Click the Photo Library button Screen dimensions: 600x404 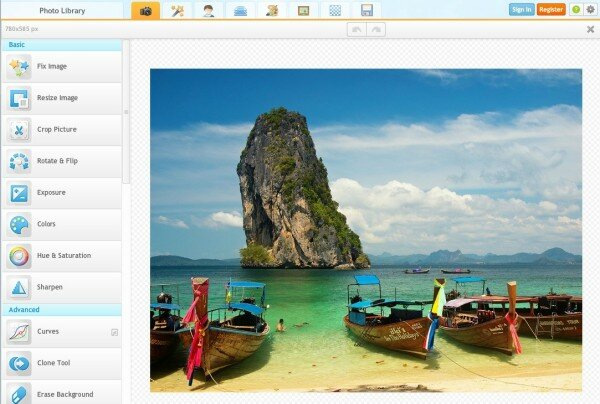click(x=62, y=10)
